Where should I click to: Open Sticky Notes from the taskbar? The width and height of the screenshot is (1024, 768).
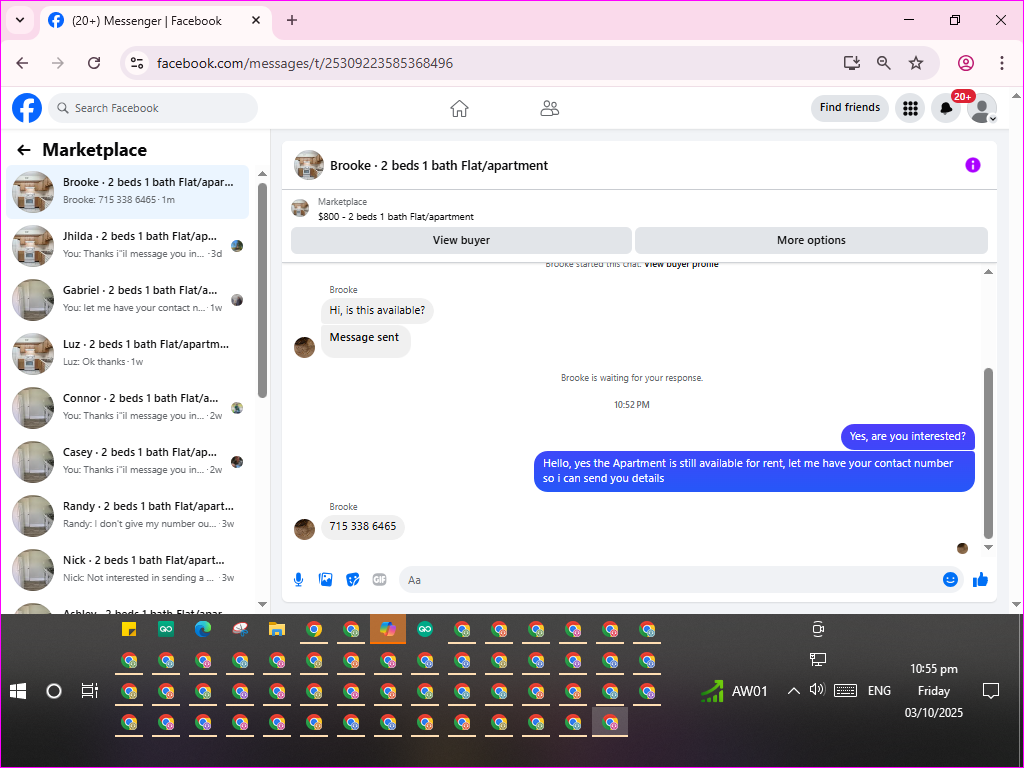129,629
